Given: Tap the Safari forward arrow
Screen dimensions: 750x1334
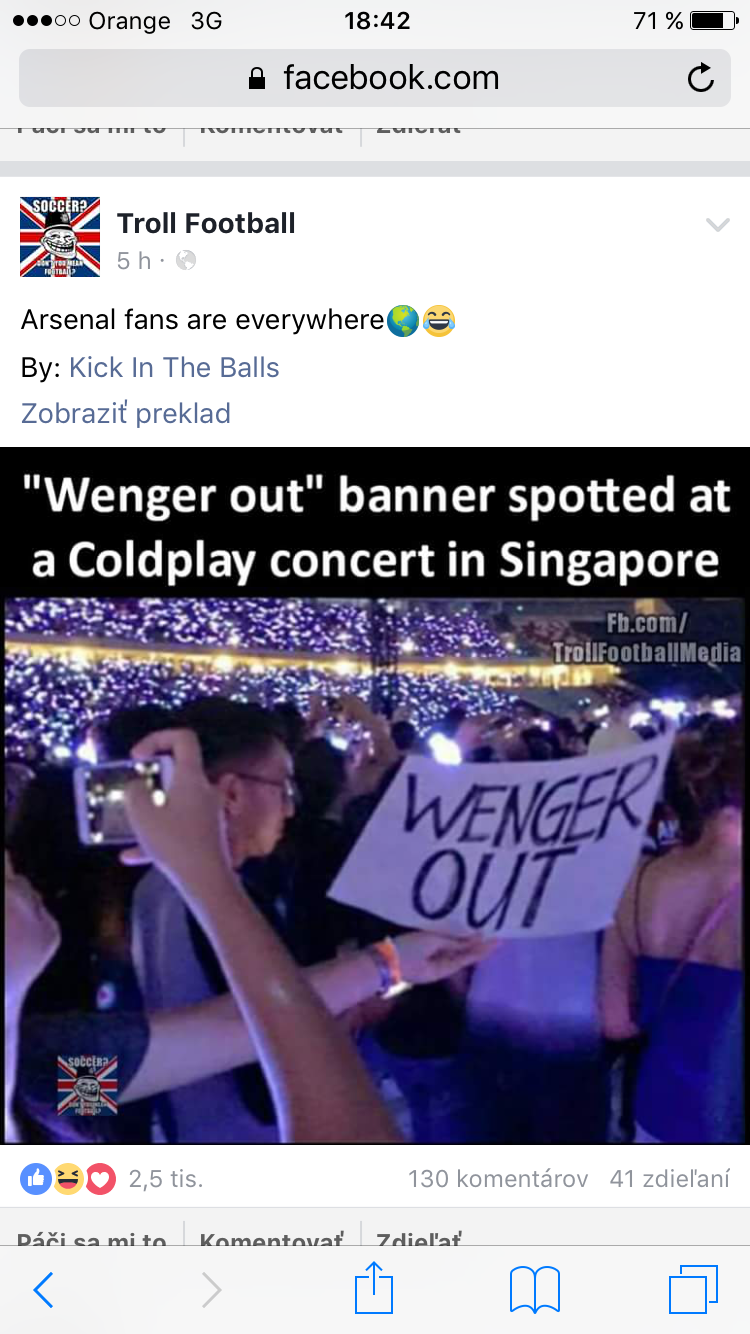Looking at the screenshot, I should point(211,1290).
